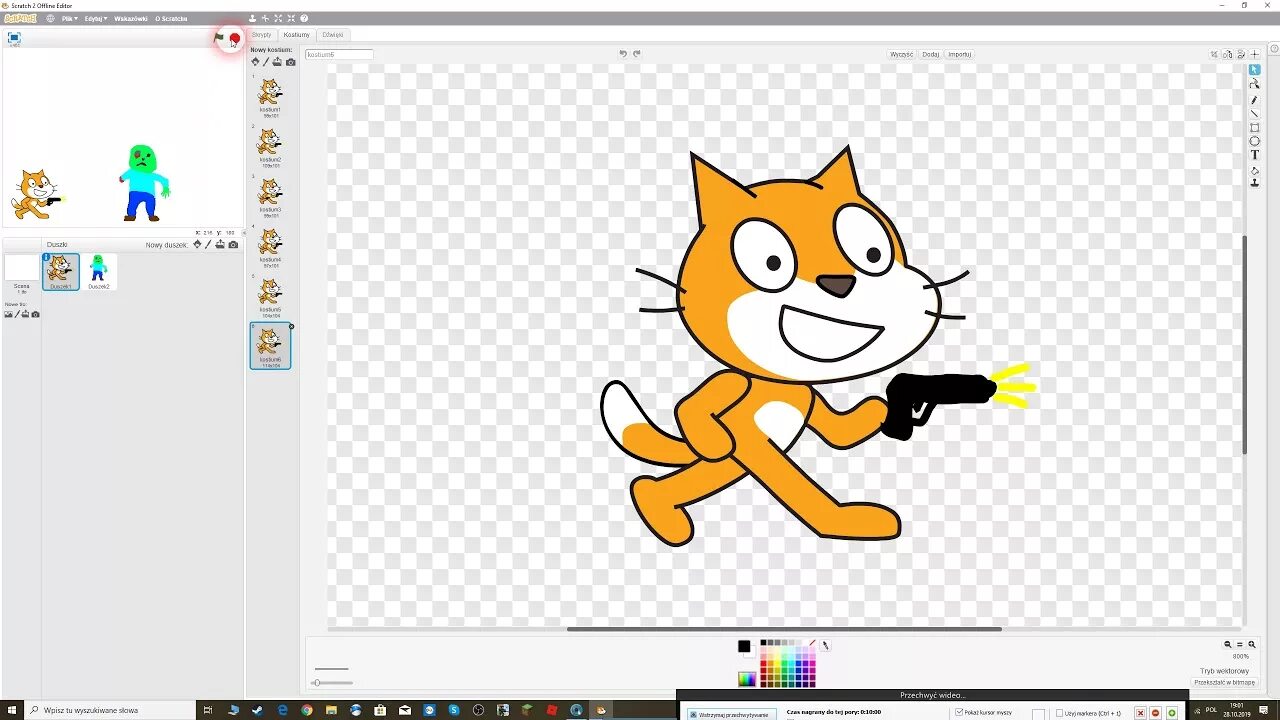Screen dimensions: 1280x720
Task: Select the Duszek2 sprite
Action: tap(98, 272)
